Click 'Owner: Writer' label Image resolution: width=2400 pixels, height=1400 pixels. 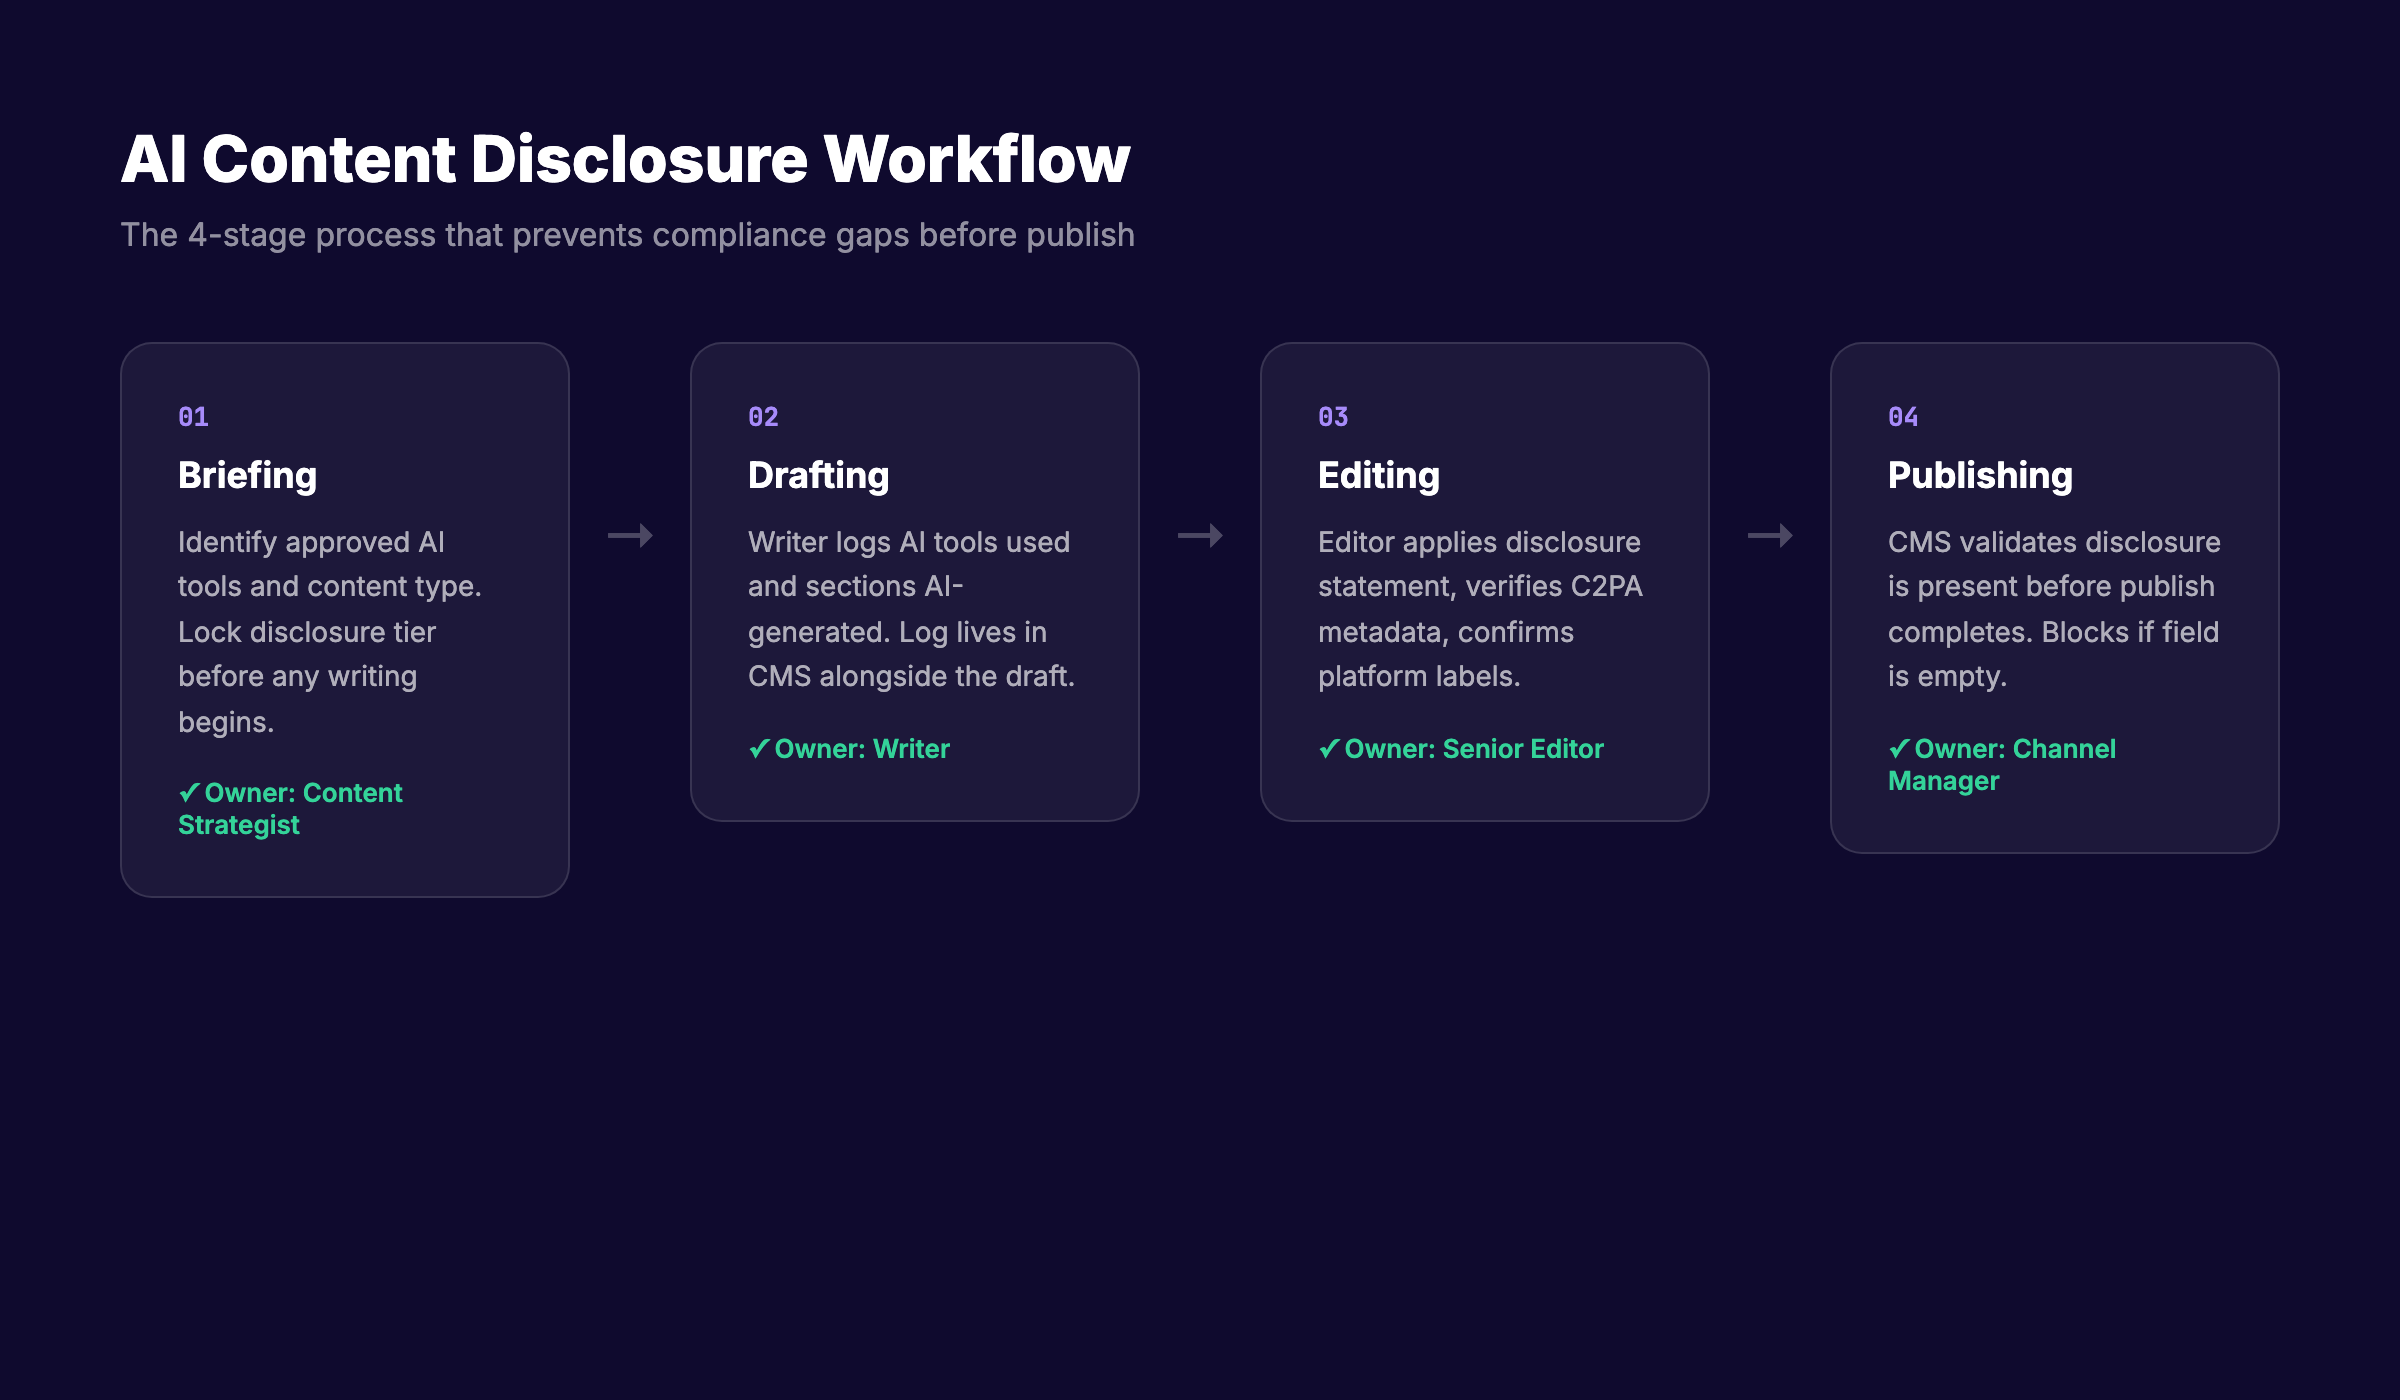tap(862, 748)
